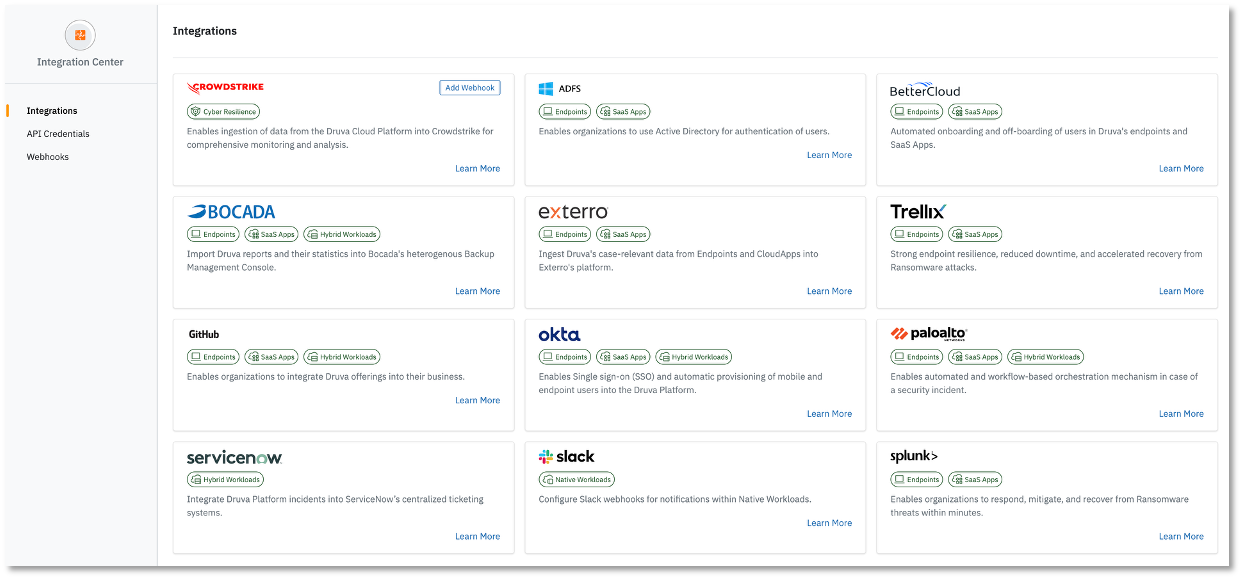This screenshot has width=1242, height=580.
Task: Click the Palo Alto Networks logo
Action: pos(929,334)
